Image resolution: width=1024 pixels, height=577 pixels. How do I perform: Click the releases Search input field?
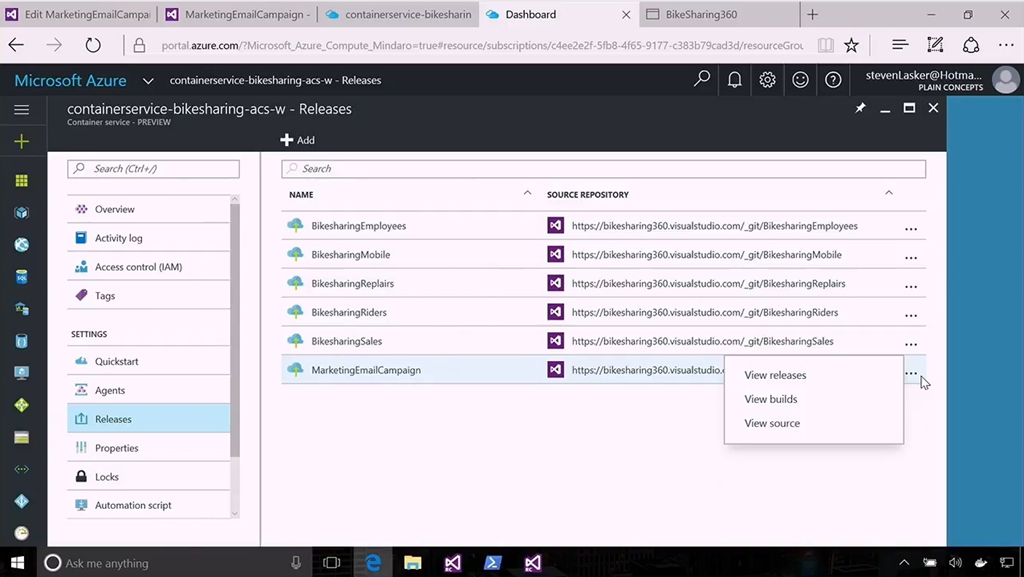(x=603, y=169)
